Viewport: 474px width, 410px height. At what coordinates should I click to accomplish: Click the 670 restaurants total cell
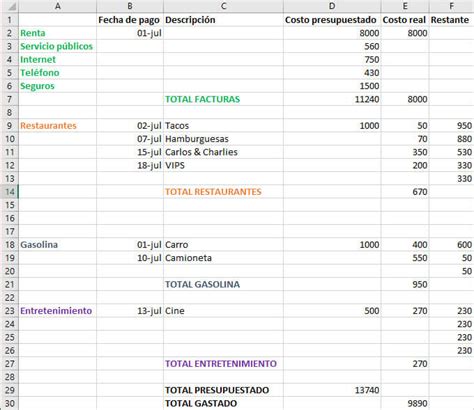405,192
